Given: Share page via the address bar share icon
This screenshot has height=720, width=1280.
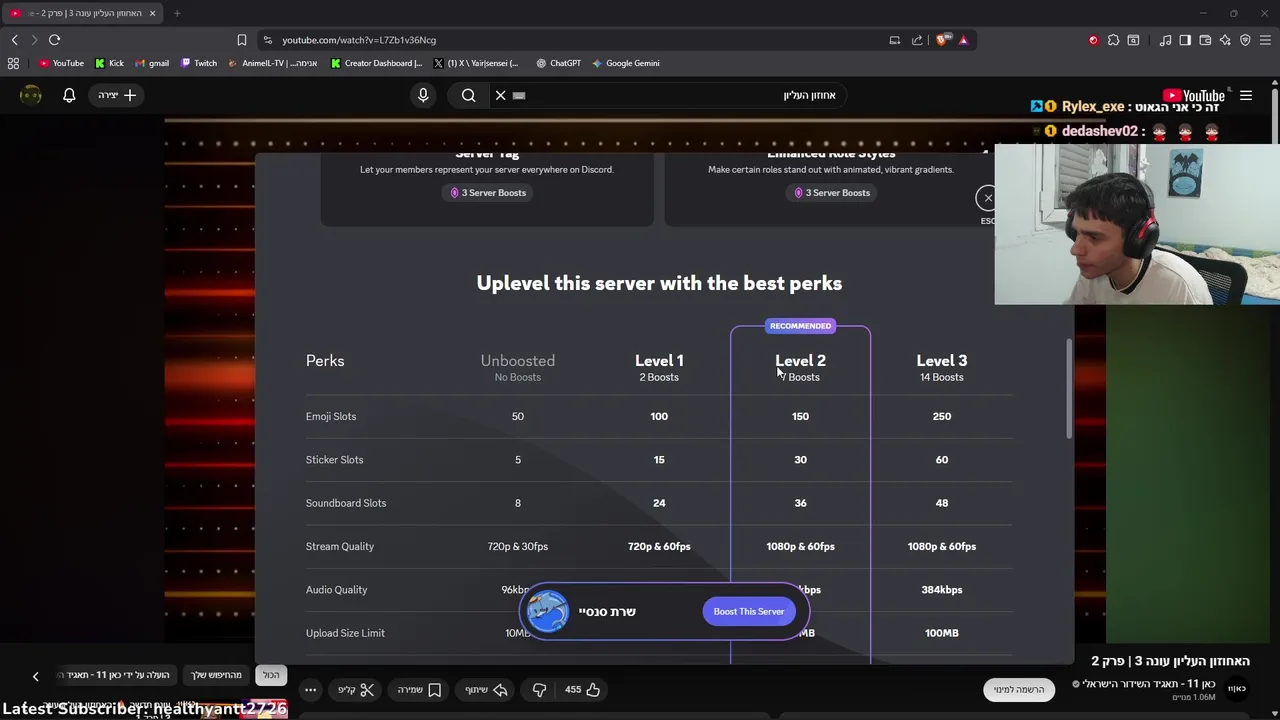Looking at the screenshot, I should pos(917,40).
